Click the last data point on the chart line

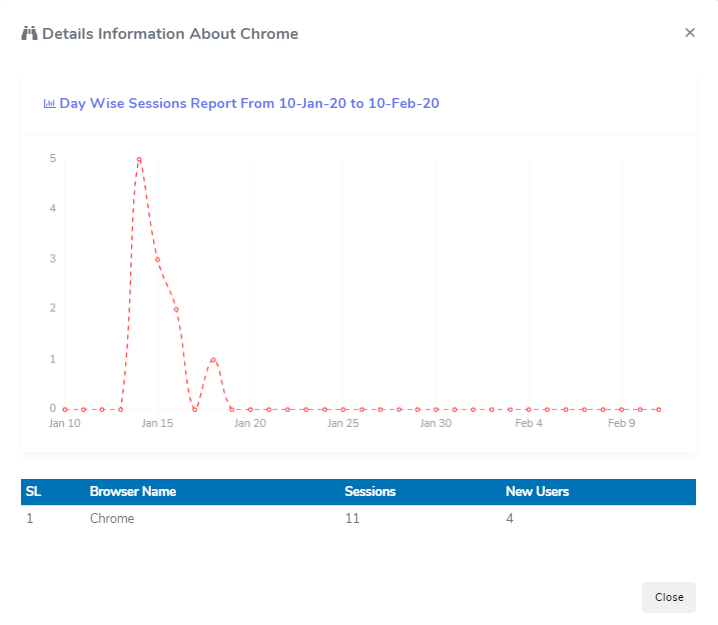(x=658, y=409)
